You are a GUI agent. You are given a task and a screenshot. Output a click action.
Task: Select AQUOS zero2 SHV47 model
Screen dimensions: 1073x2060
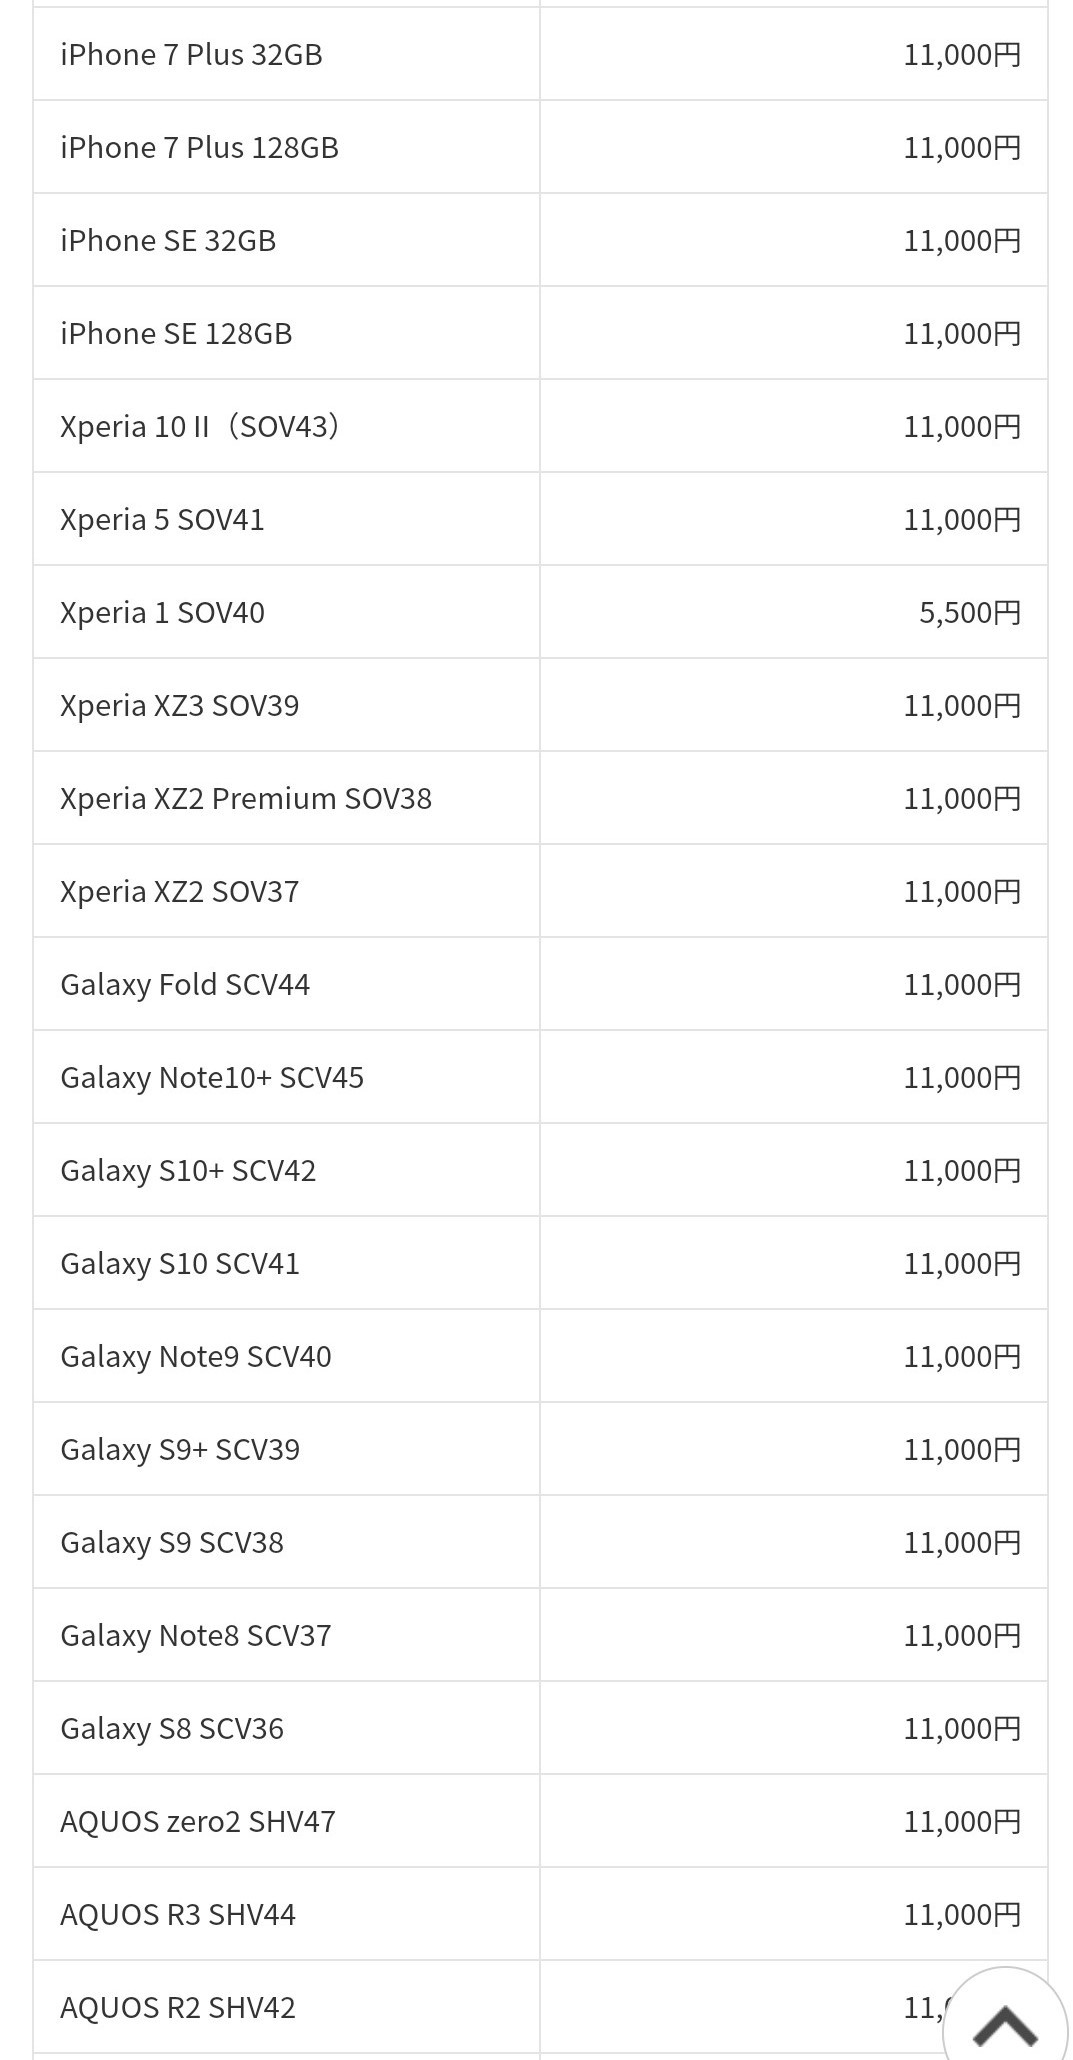pos(198,1822)
